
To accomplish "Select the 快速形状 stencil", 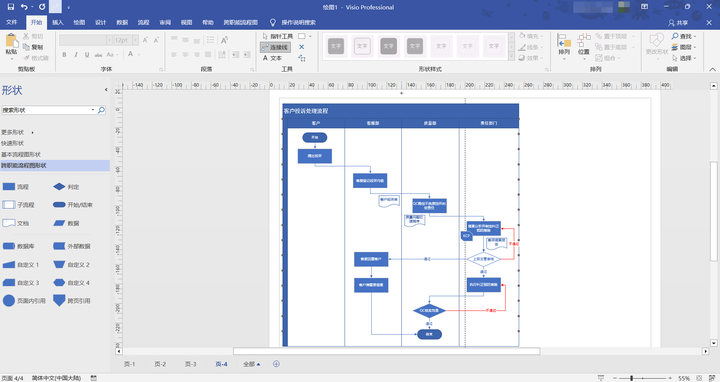I will click(x=12, y=143).
